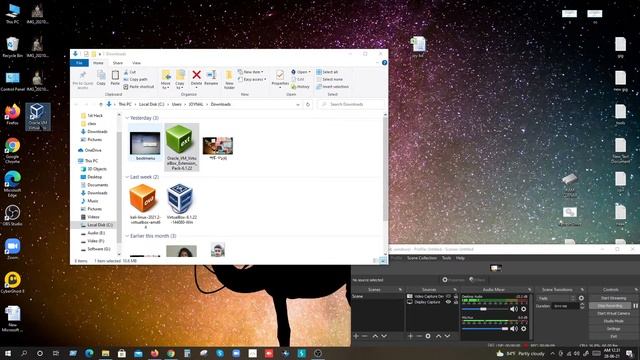Viewport: 640px width, 360px height.
Task: Click the Rename icon in Explorer ribbon
Action: click(x=211, y=75)
